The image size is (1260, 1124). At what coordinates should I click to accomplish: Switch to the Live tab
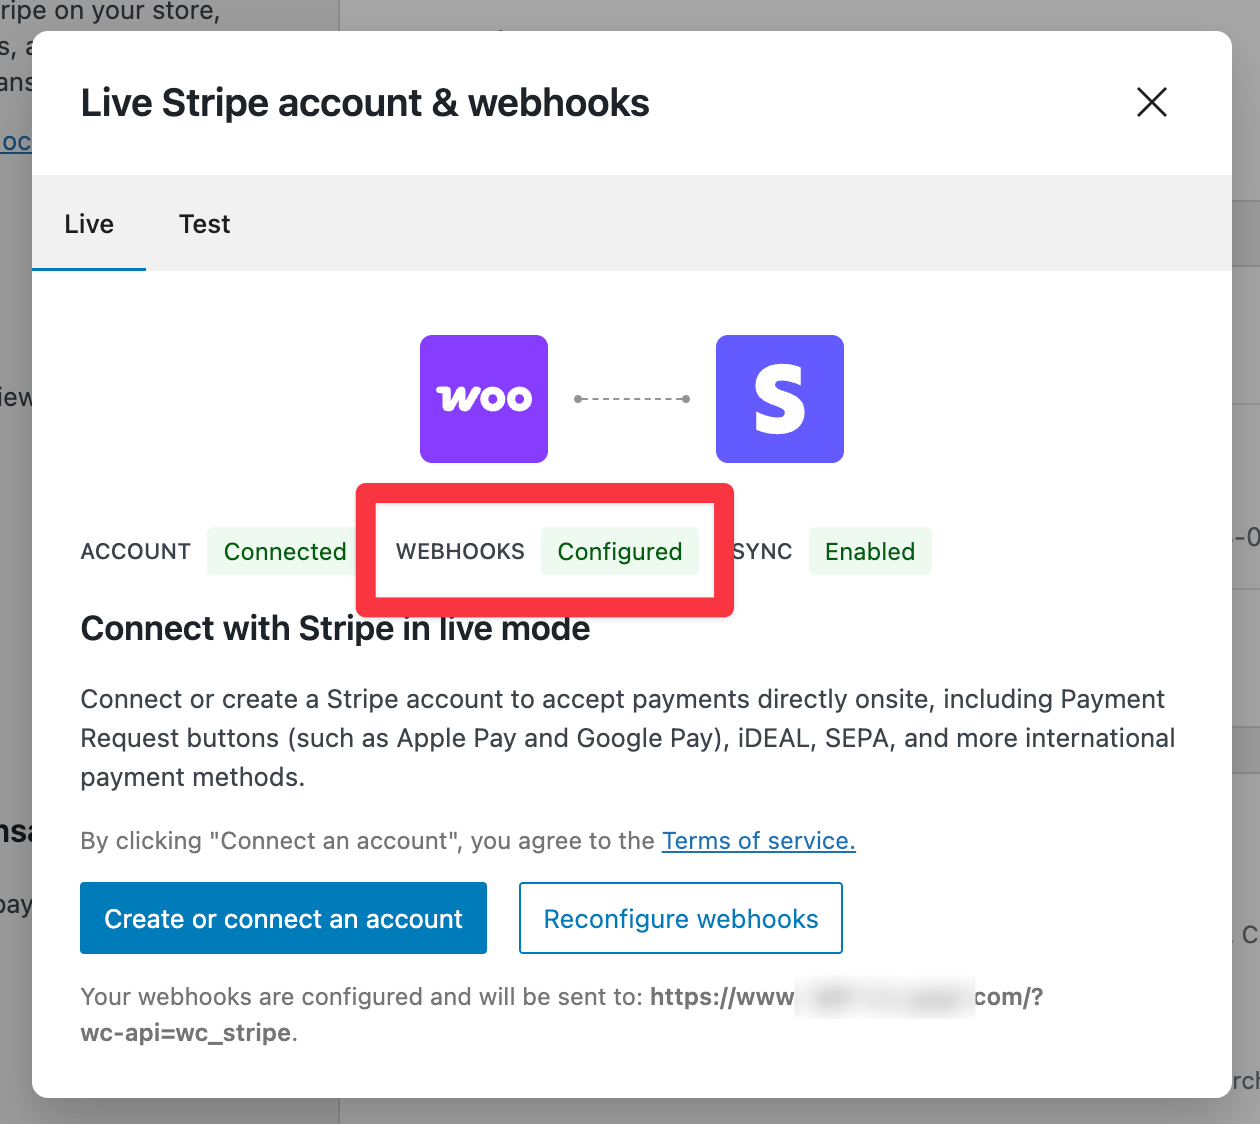coord(88,223)
